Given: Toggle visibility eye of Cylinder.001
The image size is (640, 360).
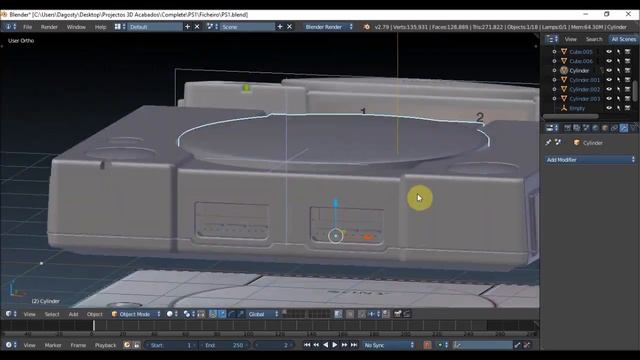Looking at the screenshot, I should [609, 80].
